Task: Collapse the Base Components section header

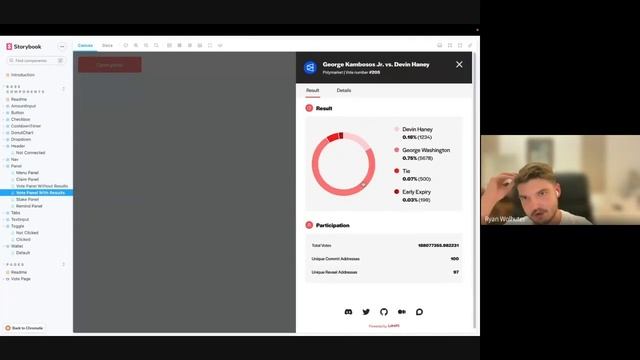Action: [25, 89]
